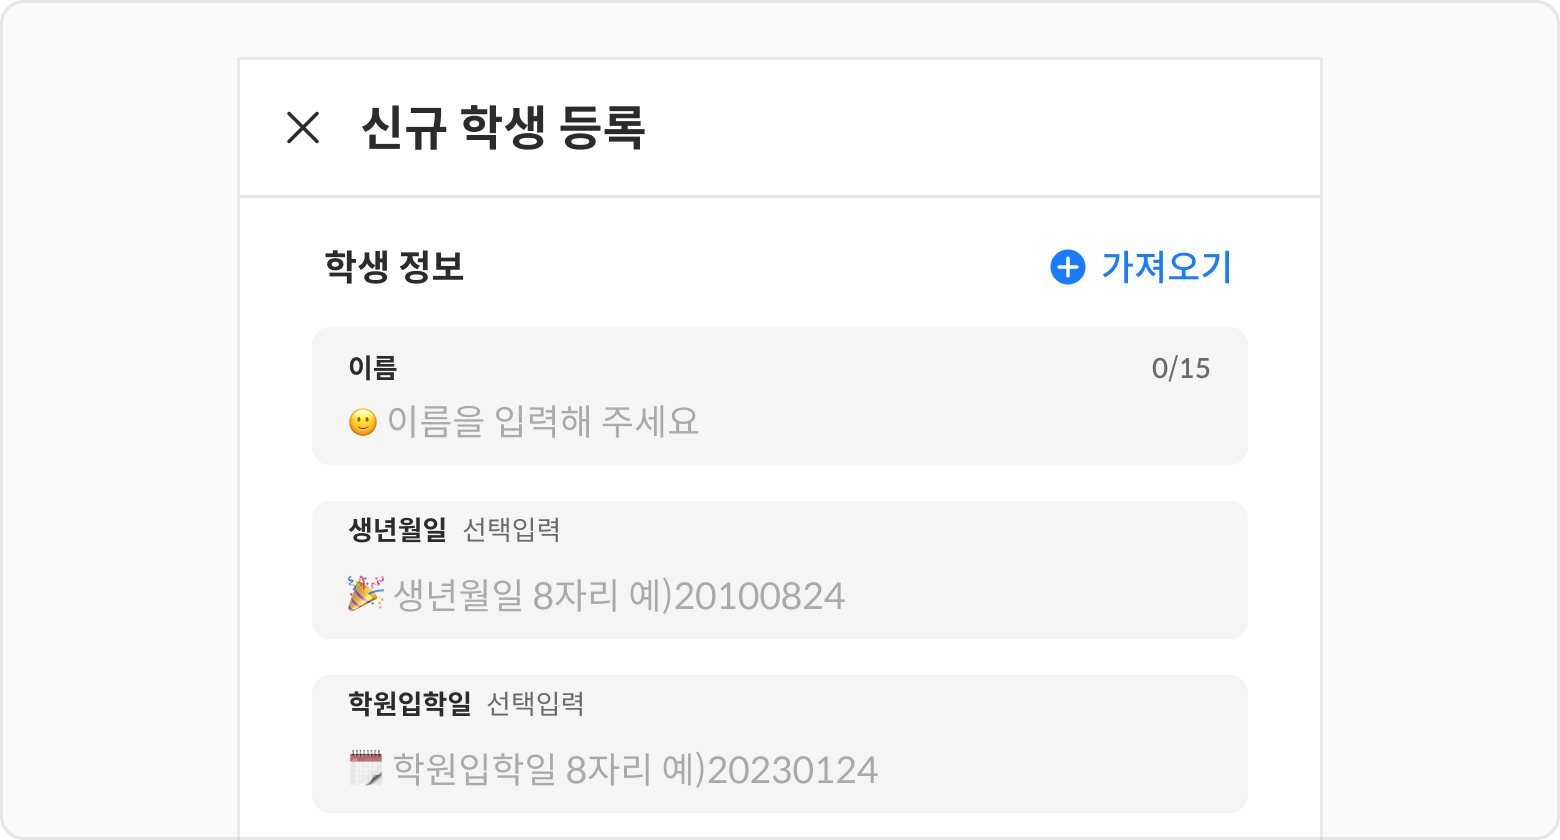Click 선택입력 next to 학원입학일
Viewport: 1560px width, 840px height.
(x=535, y=704)
